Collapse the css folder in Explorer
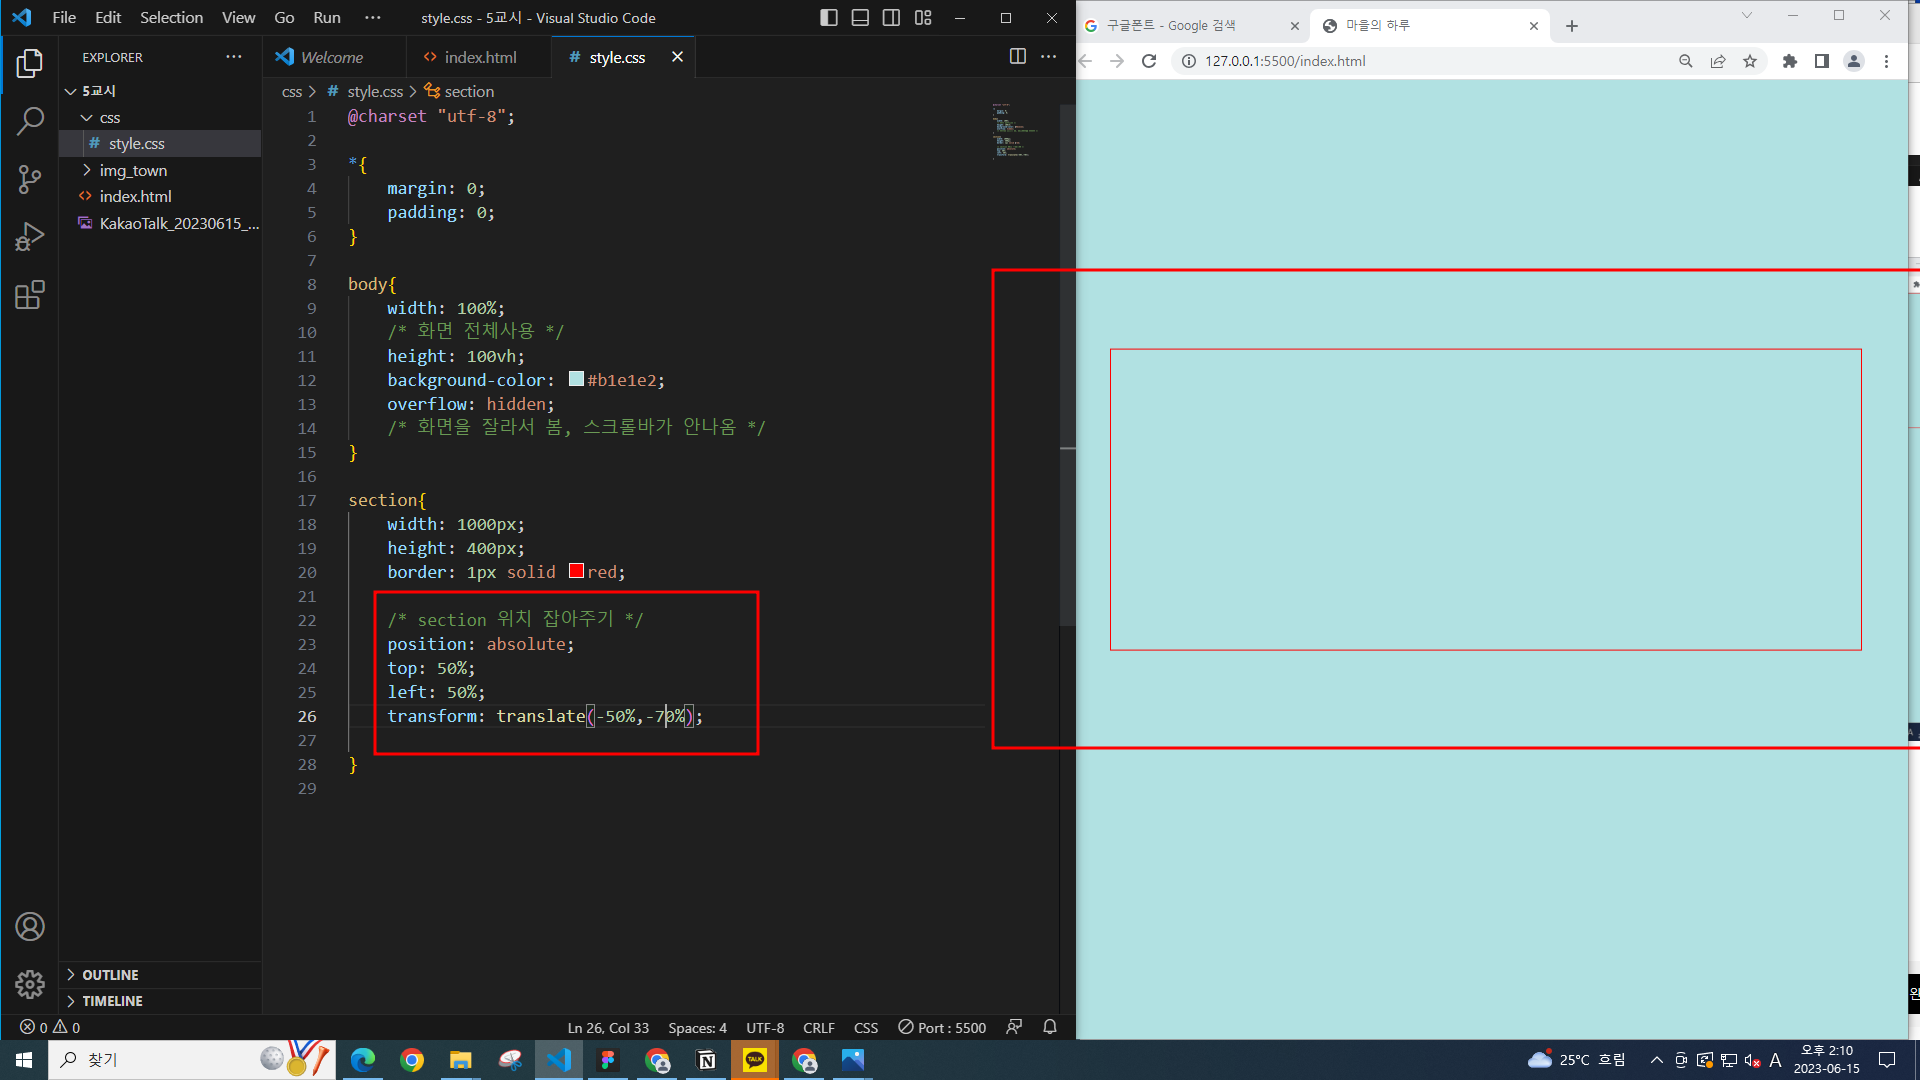 (109, 118)
